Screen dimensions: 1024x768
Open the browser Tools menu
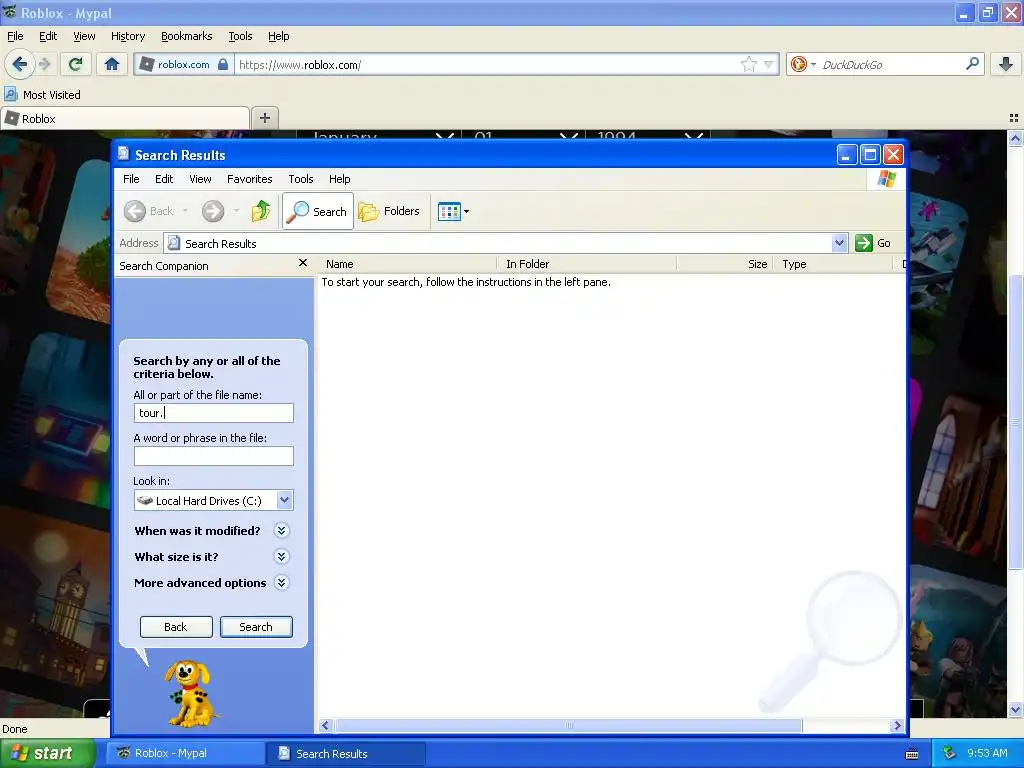pyautogui.click(x=240, y=37)
